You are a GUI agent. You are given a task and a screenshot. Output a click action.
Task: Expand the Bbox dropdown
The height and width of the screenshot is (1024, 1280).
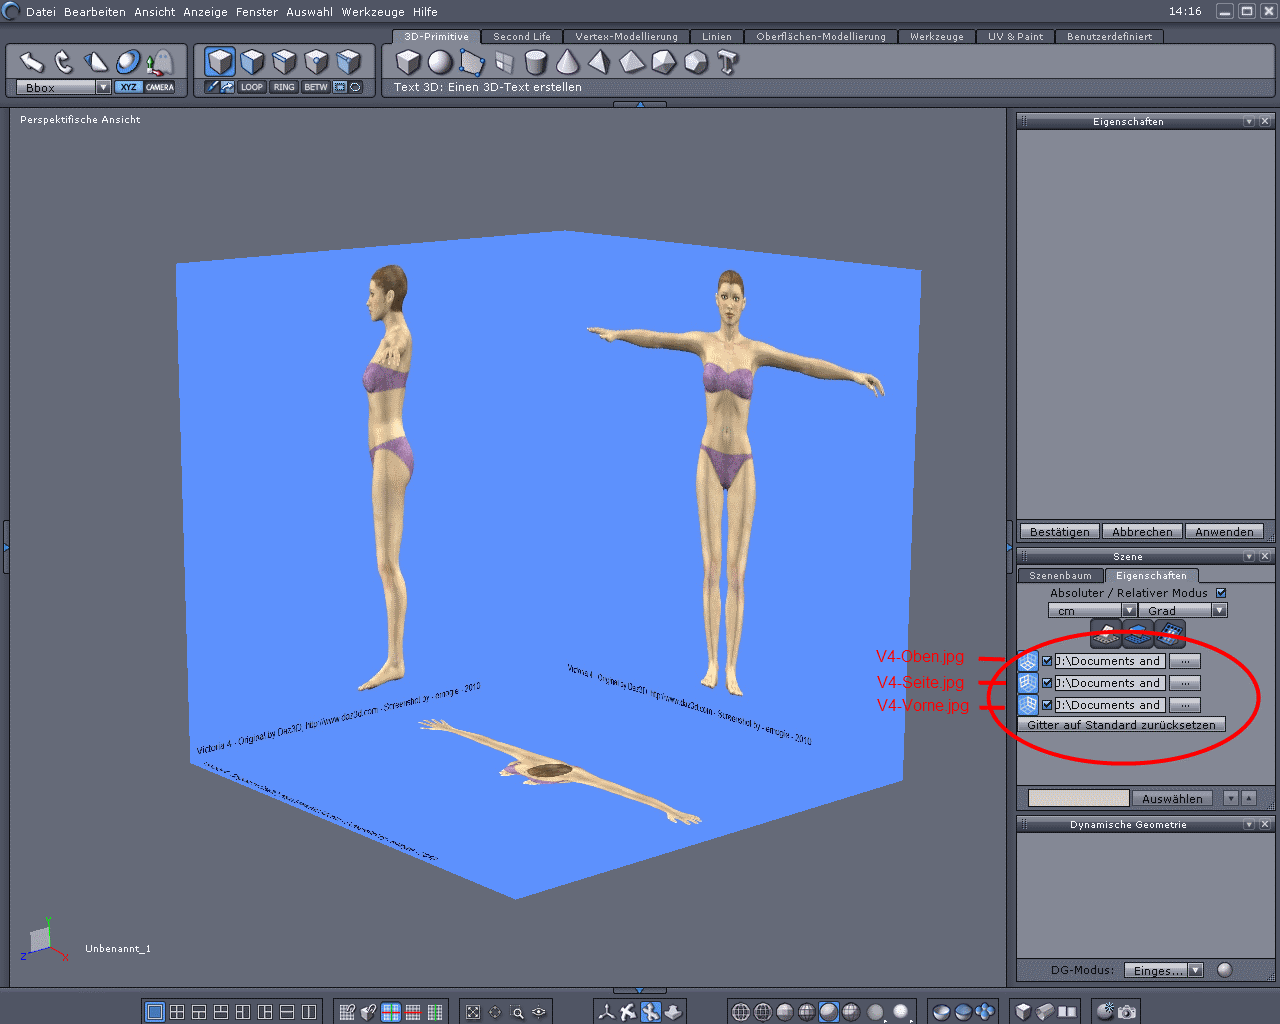[103, 88]
